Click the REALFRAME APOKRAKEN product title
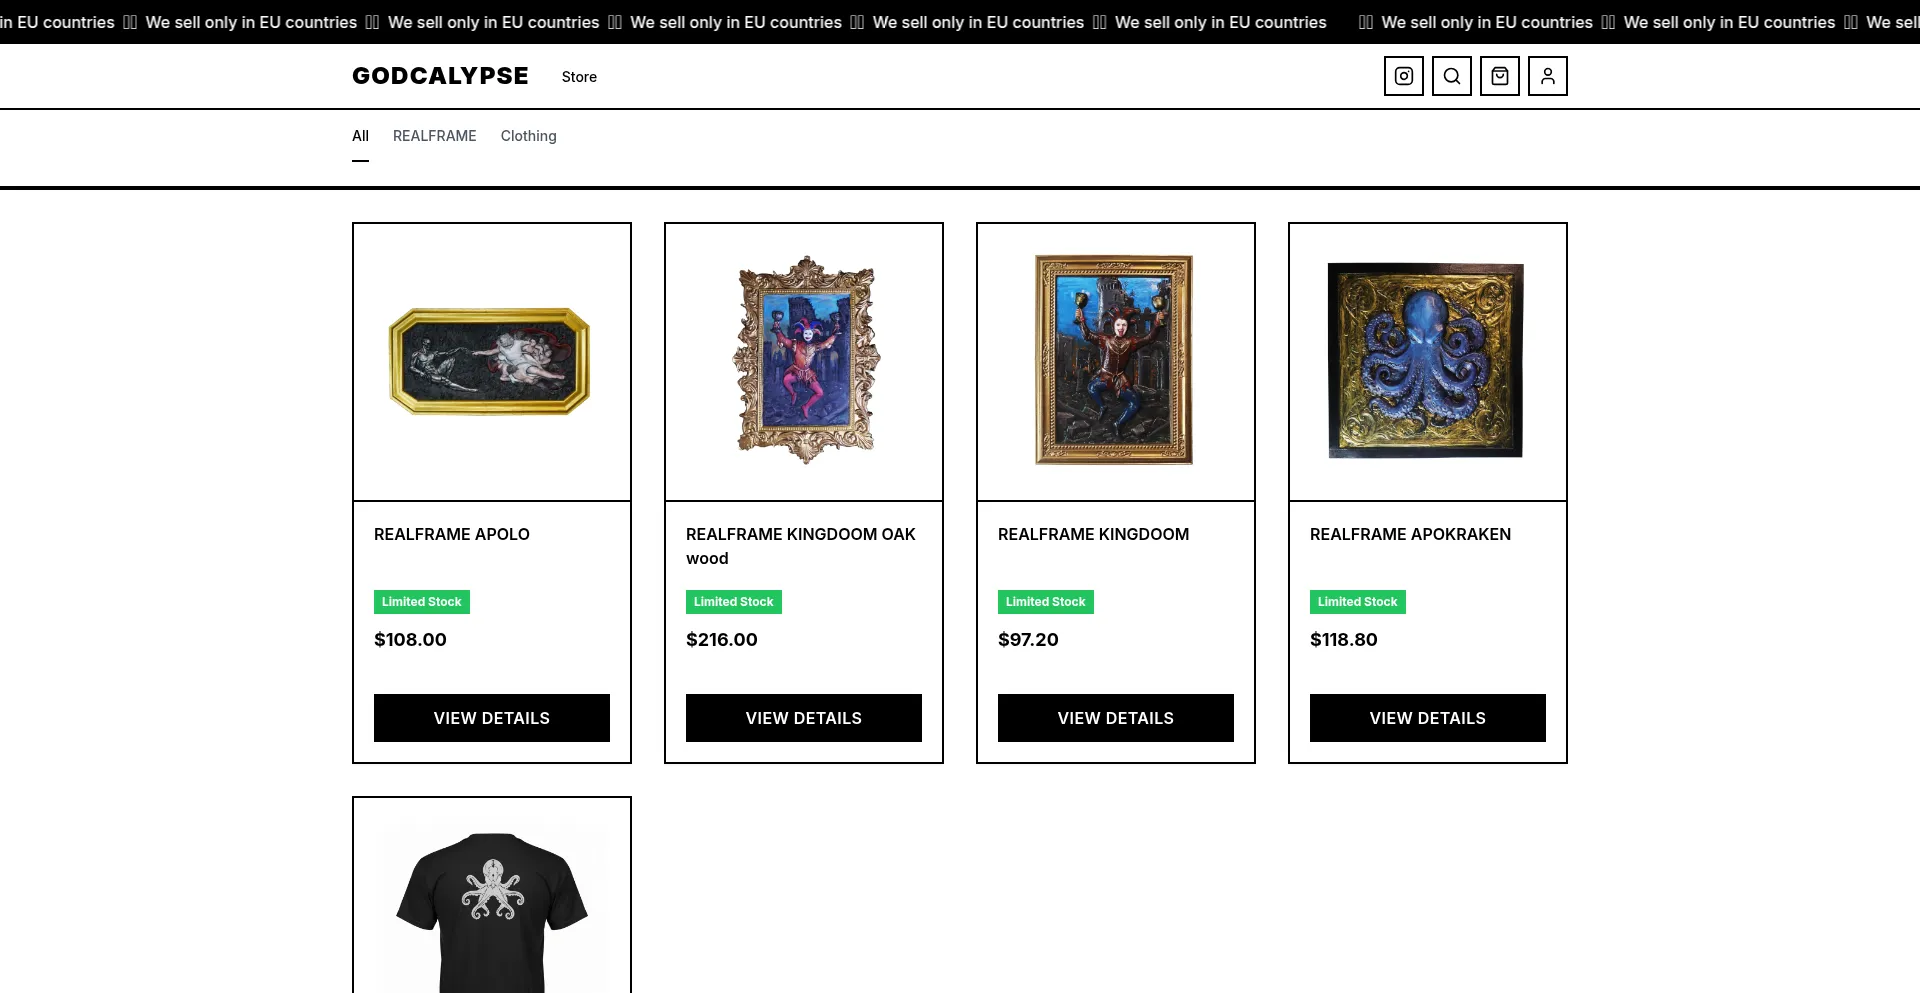The height and width of the screenshot is (993, 1920). (1410, 534)
